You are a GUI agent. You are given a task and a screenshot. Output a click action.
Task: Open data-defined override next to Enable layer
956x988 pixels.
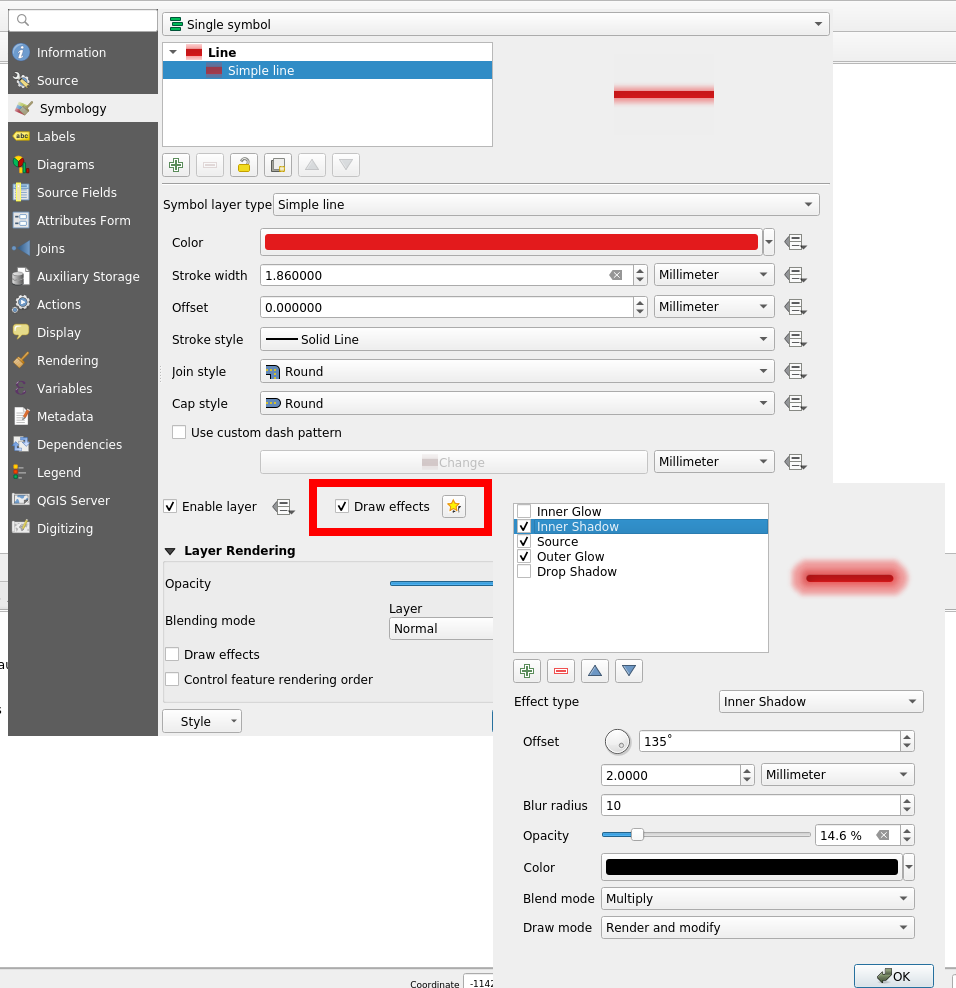pyautogui.click(x=283, y=507)
